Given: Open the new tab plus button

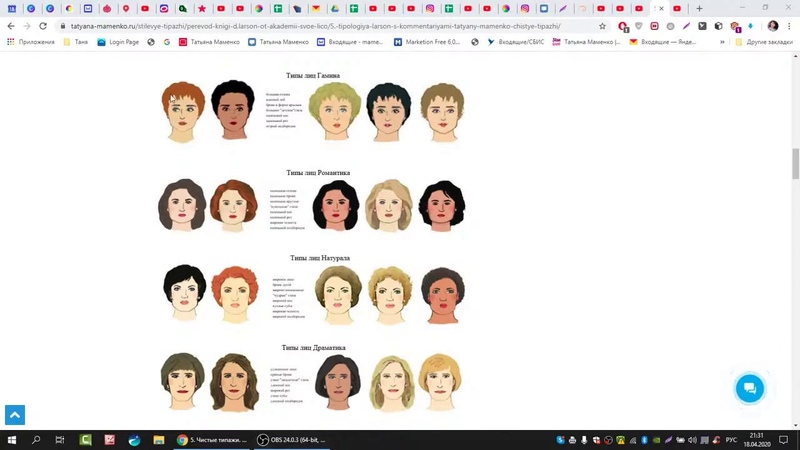Looking at the screenshot, I should [x=699, y=9].
